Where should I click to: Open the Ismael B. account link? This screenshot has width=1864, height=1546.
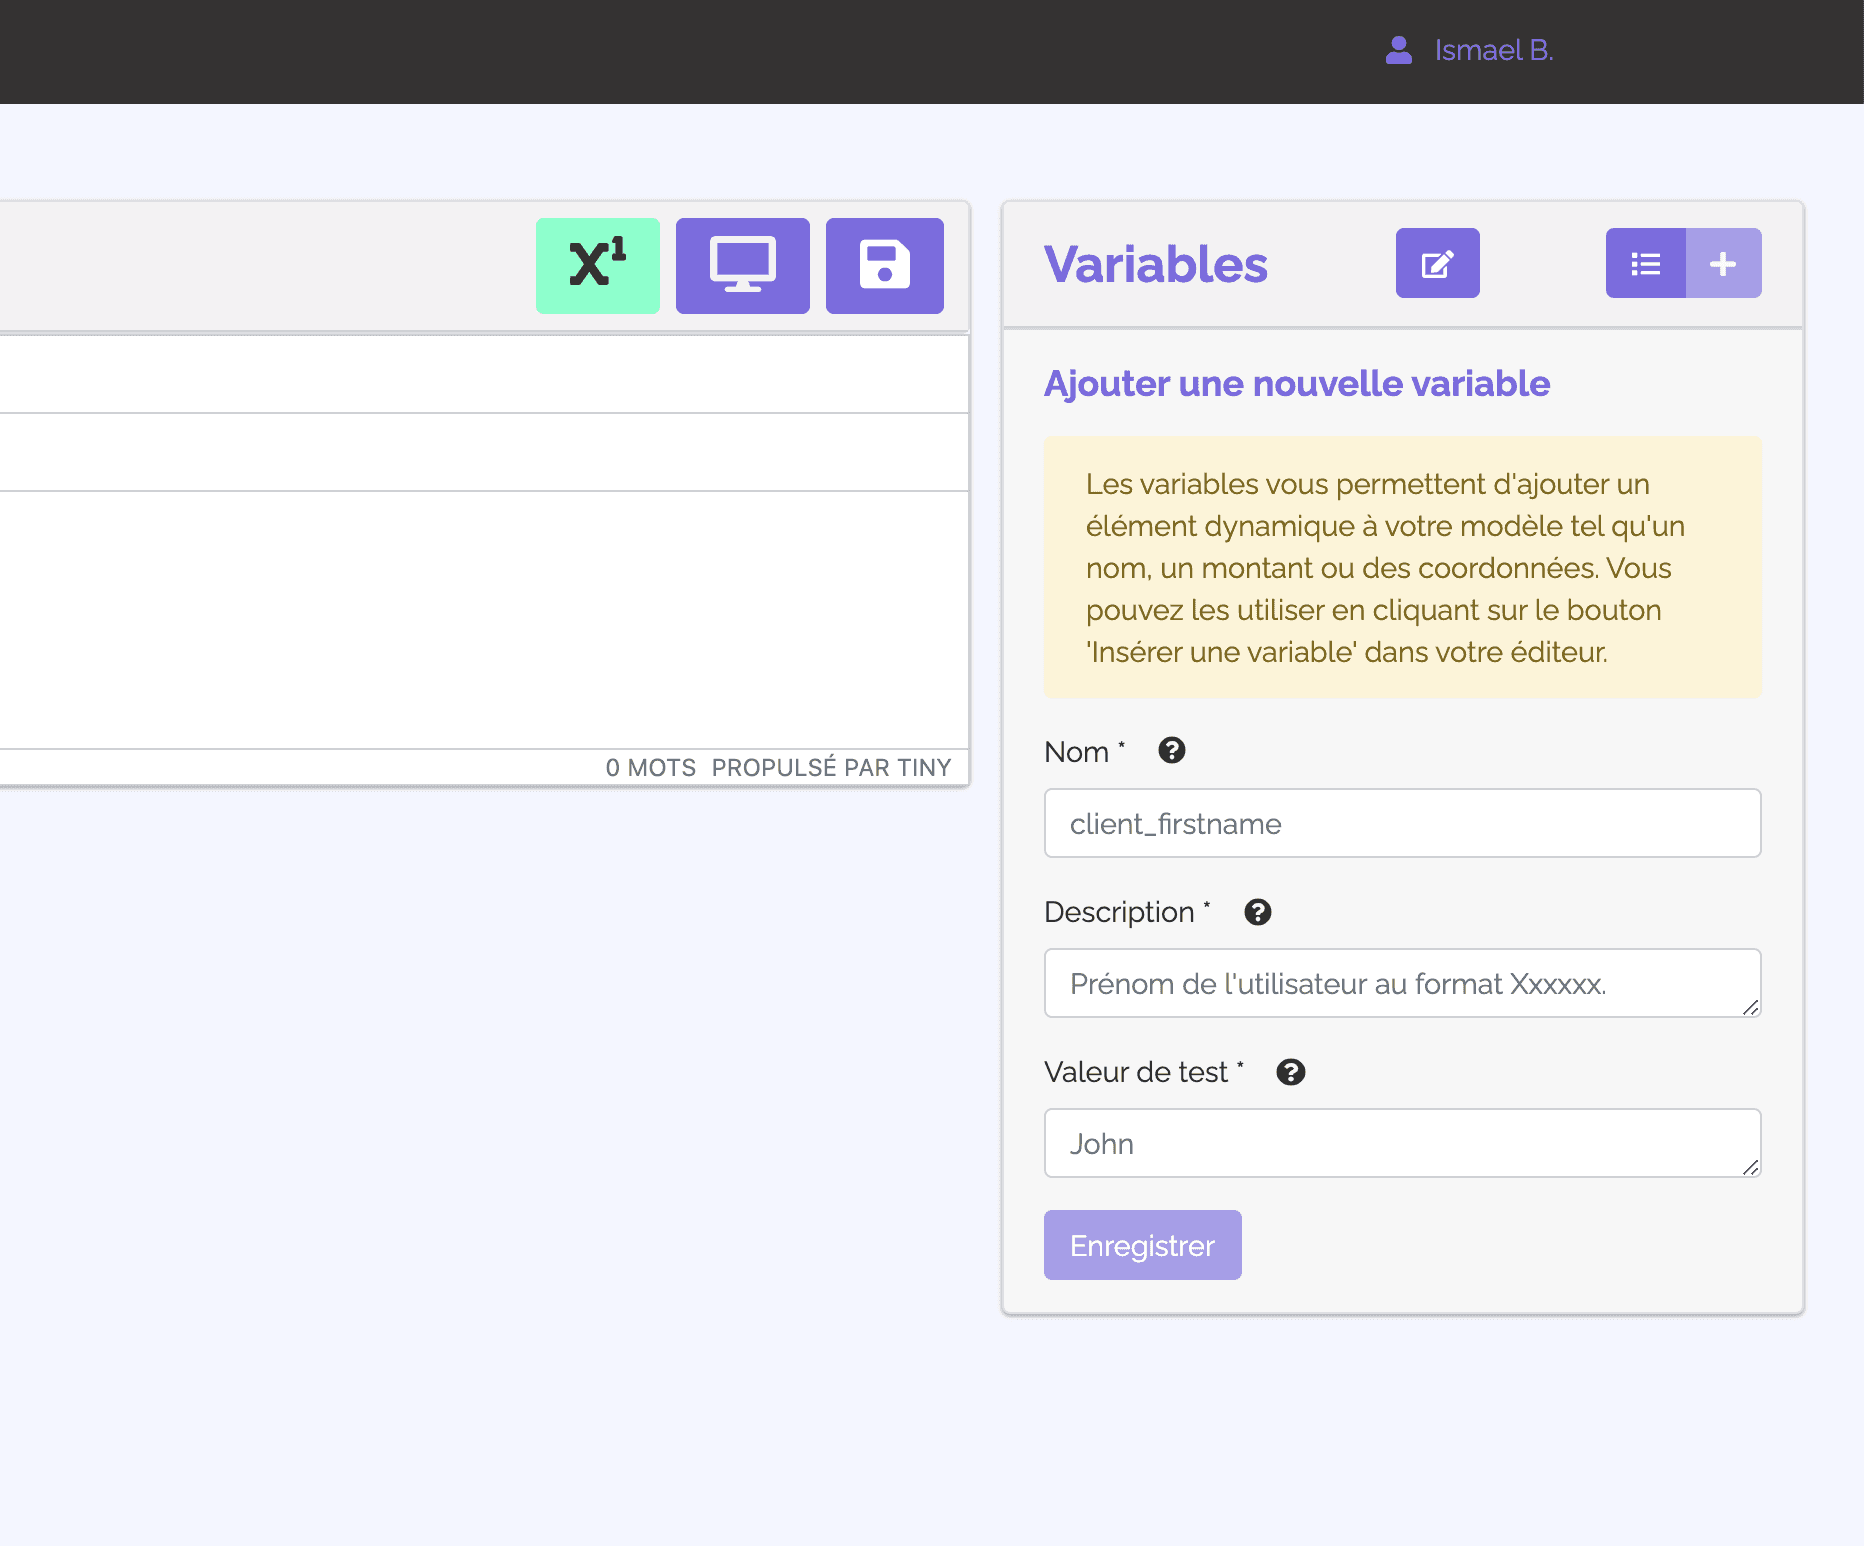click(1494, 50)
